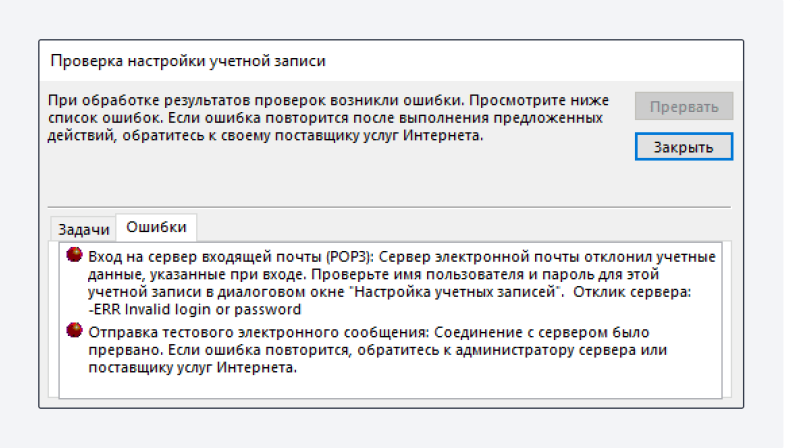
Task: Click blank gray area under the description text
Action: pyautogui.click(x=337, y=173)
